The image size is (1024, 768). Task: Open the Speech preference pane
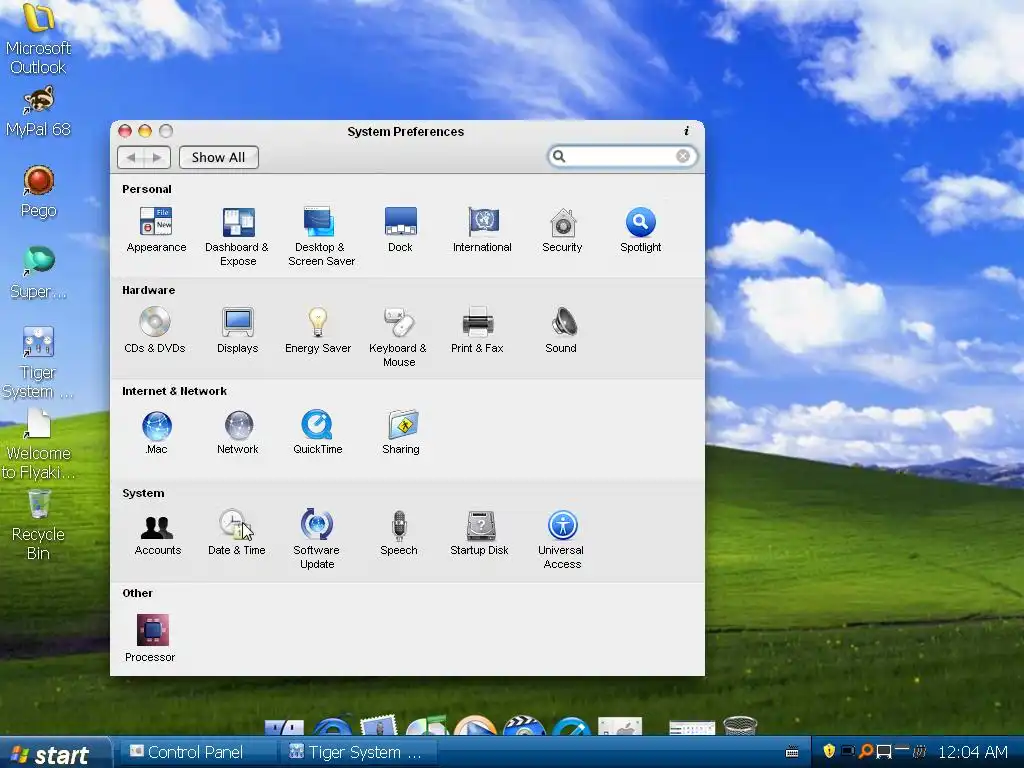[399, 533]
